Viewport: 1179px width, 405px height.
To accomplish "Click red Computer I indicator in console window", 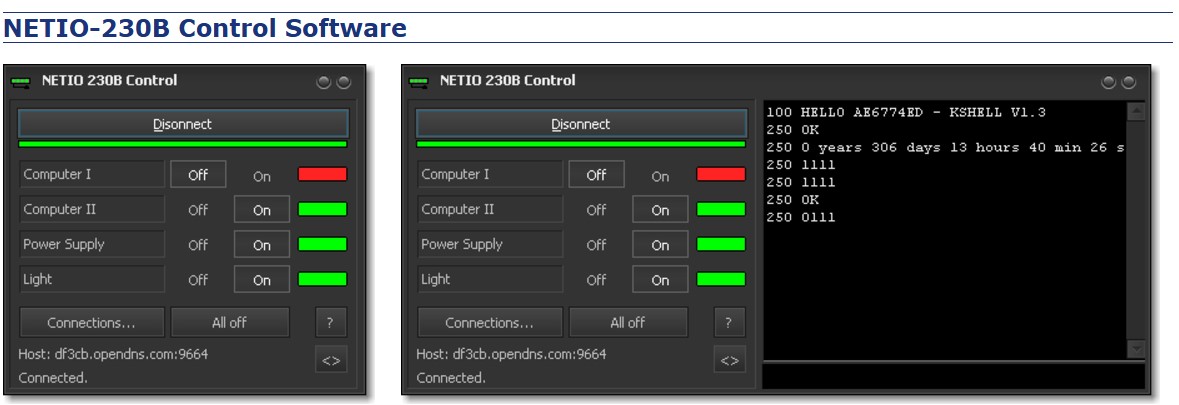I will pos(721,174).
